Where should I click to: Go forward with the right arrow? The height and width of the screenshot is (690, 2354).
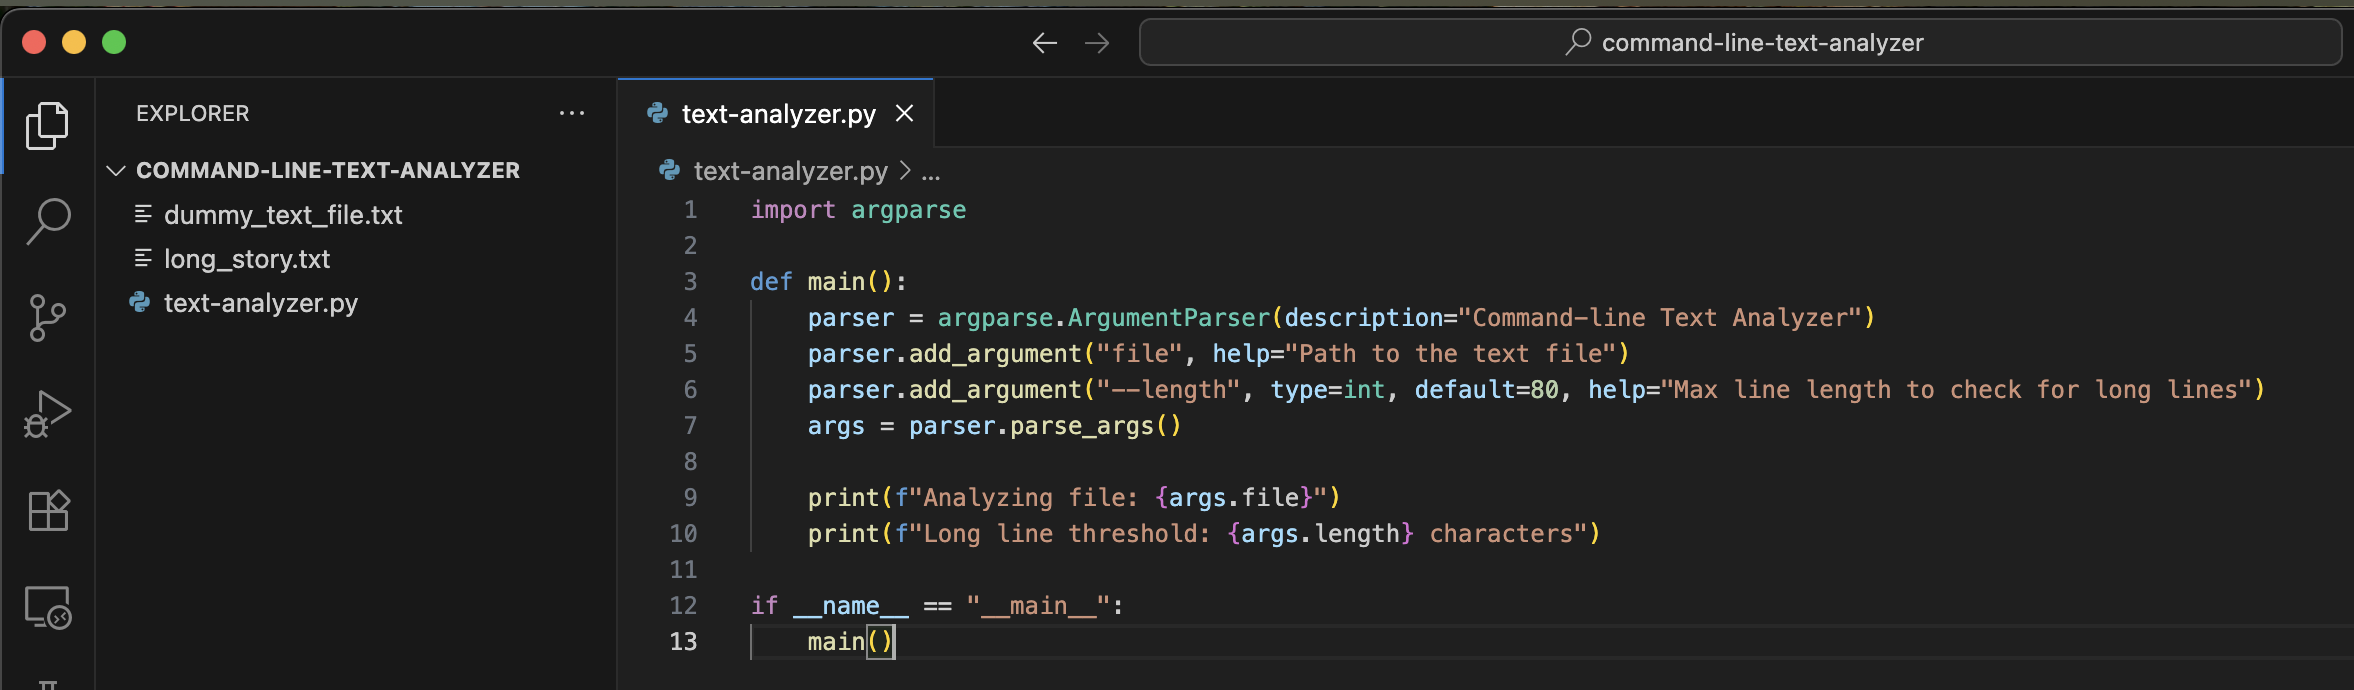(1097, 43)
